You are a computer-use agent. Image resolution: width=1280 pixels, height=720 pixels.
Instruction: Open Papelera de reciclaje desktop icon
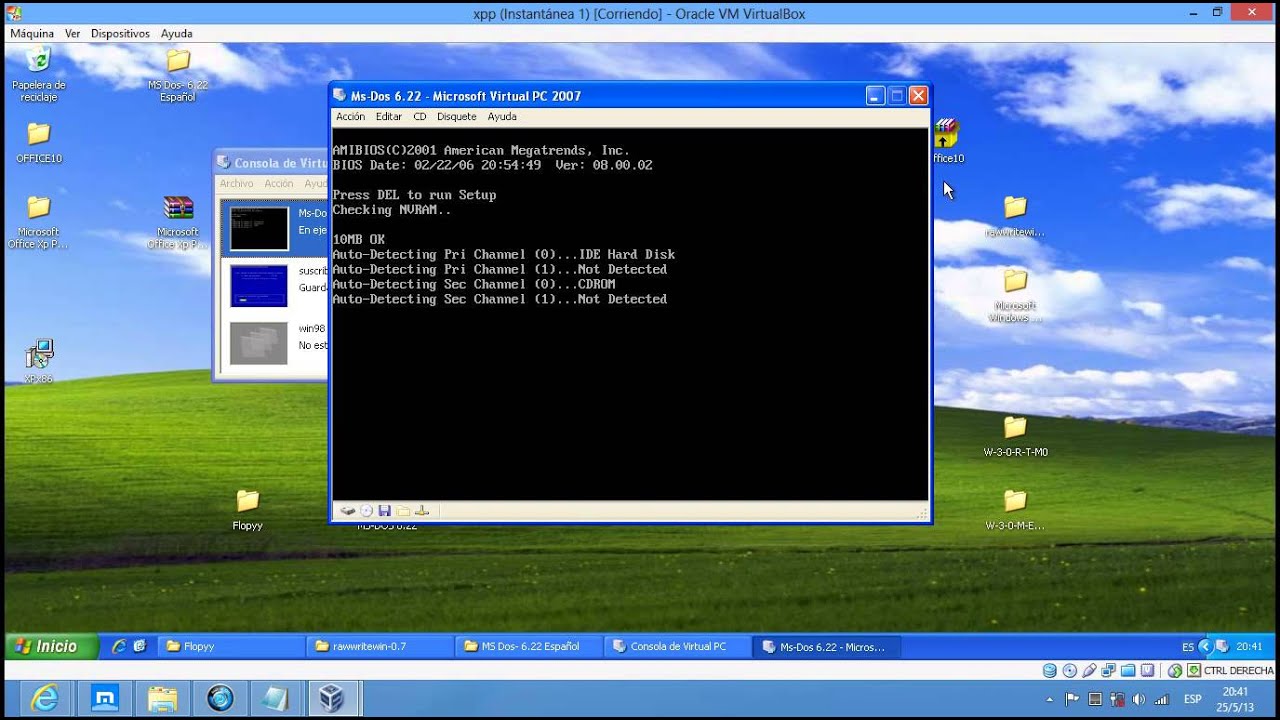click(x=38, y=73)
